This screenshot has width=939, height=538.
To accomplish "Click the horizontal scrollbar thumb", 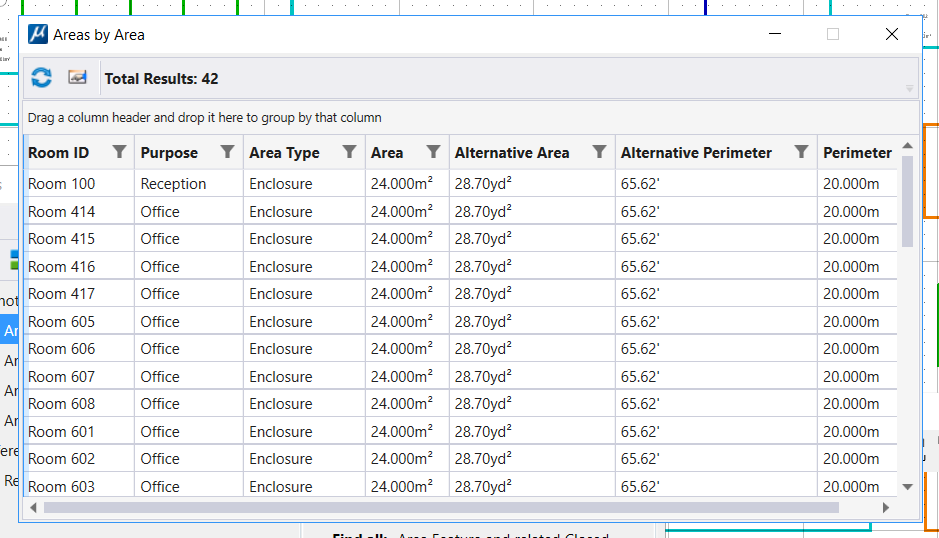I will 441,508.
